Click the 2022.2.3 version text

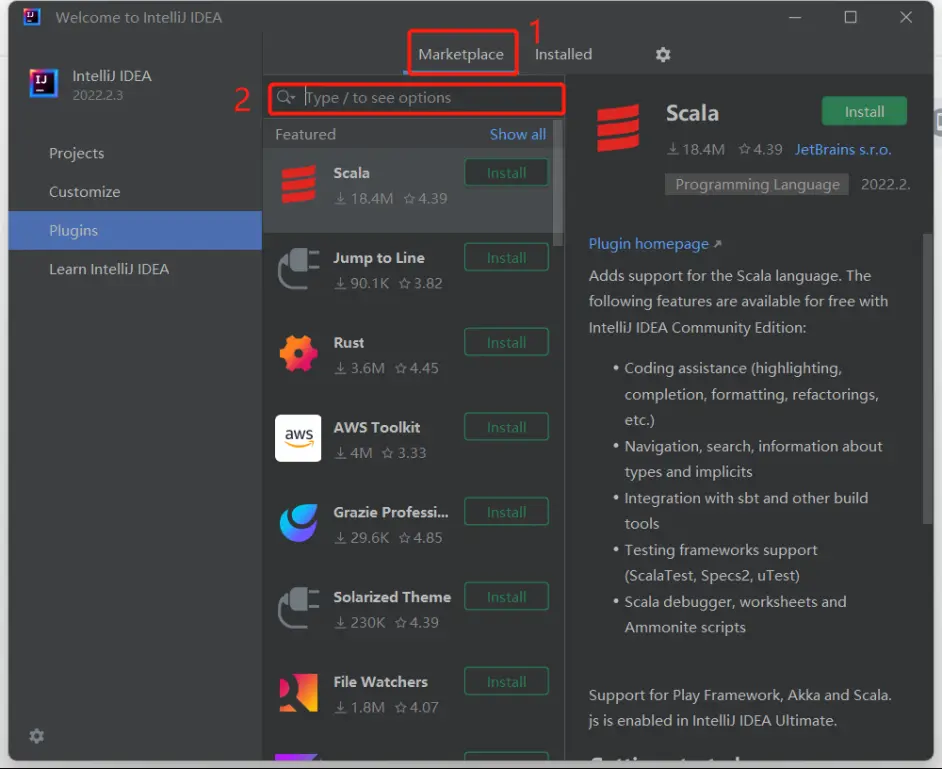pyautogui.click(x=97, y=95)
